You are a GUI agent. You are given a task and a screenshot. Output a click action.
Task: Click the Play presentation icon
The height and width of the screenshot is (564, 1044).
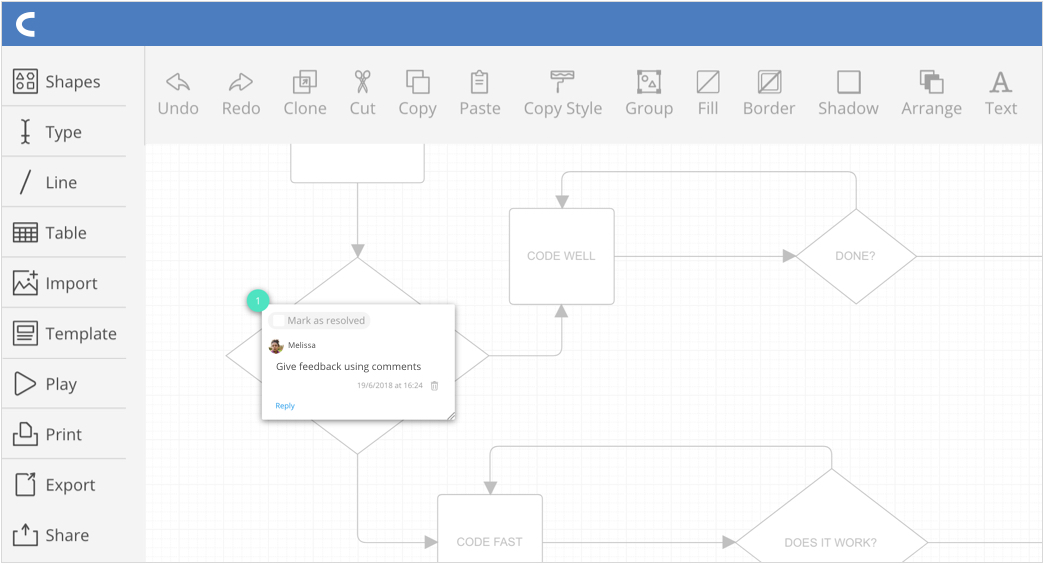coord(26,384)
